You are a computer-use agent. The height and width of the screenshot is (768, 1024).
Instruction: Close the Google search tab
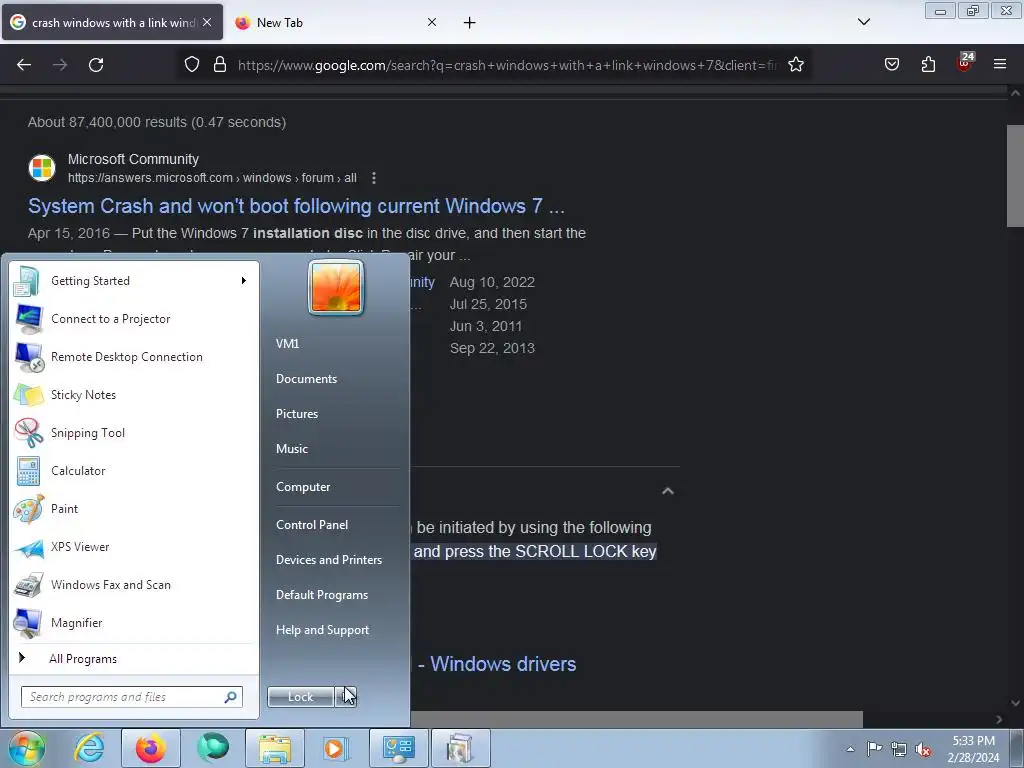coord(207,22)
